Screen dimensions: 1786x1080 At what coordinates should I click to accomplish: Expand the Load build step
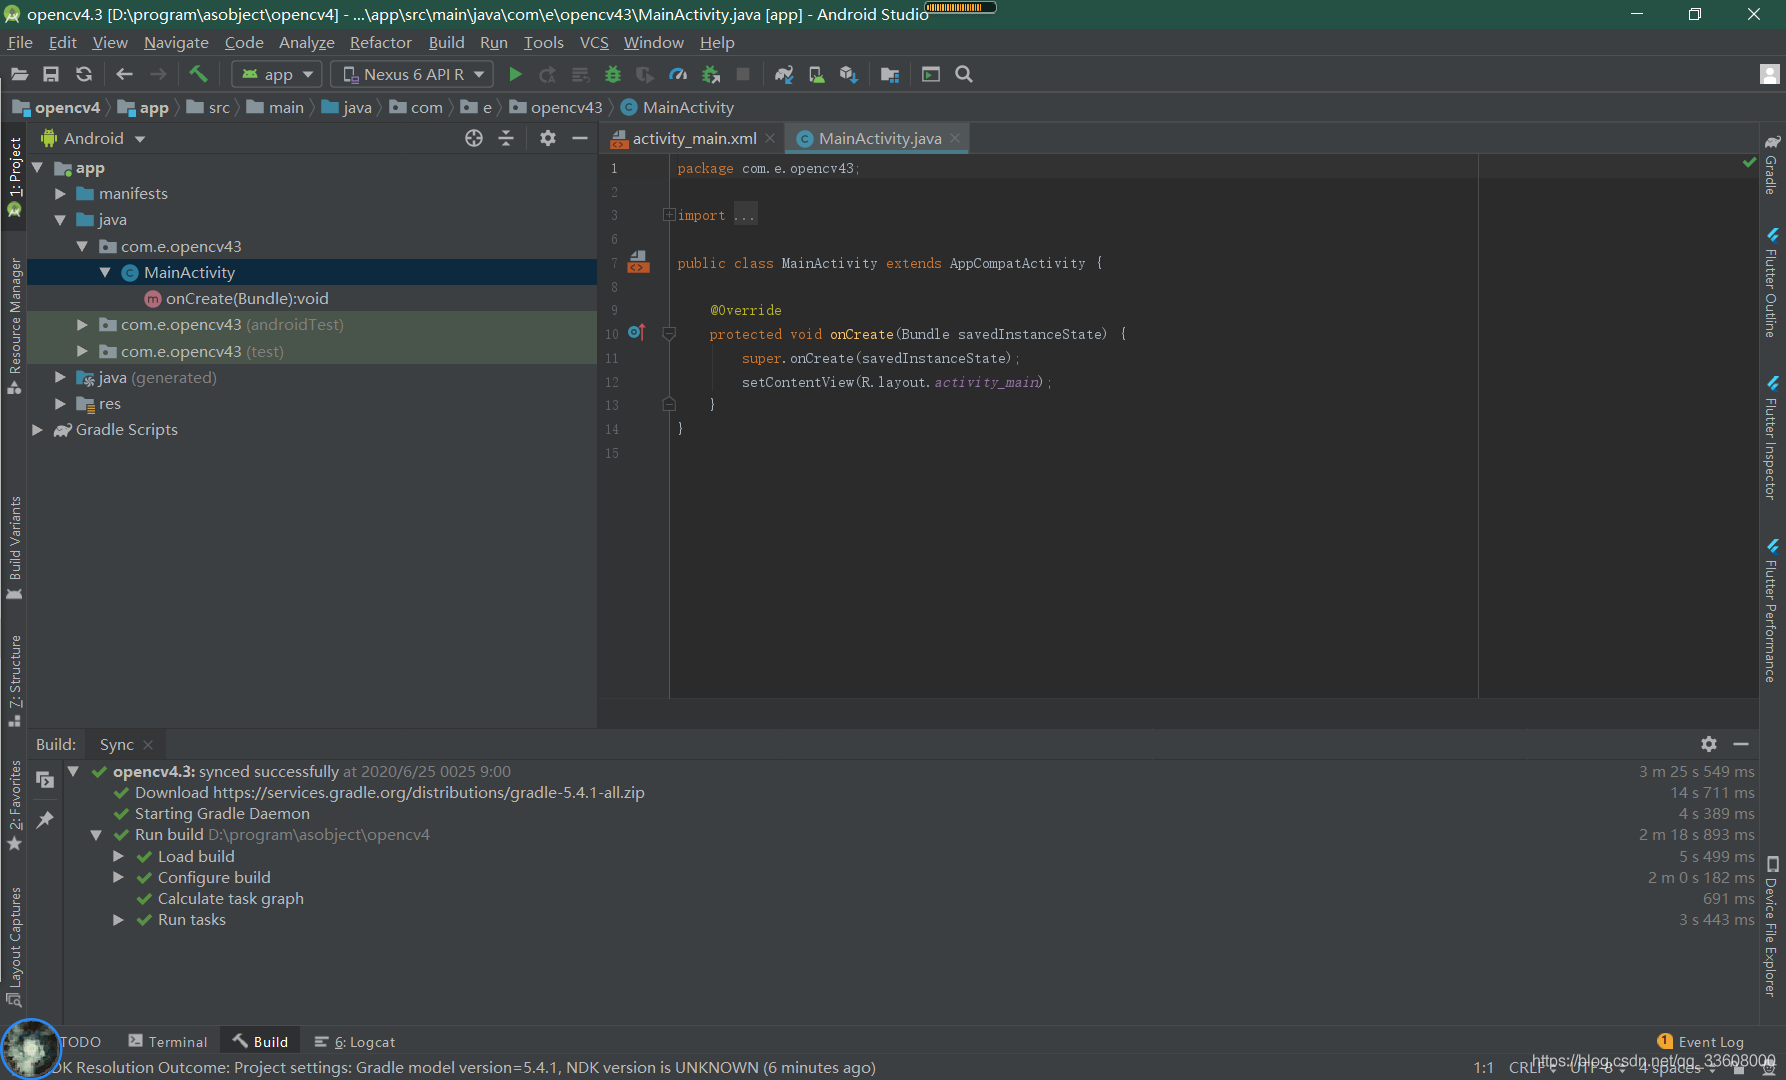coord(118,856)
